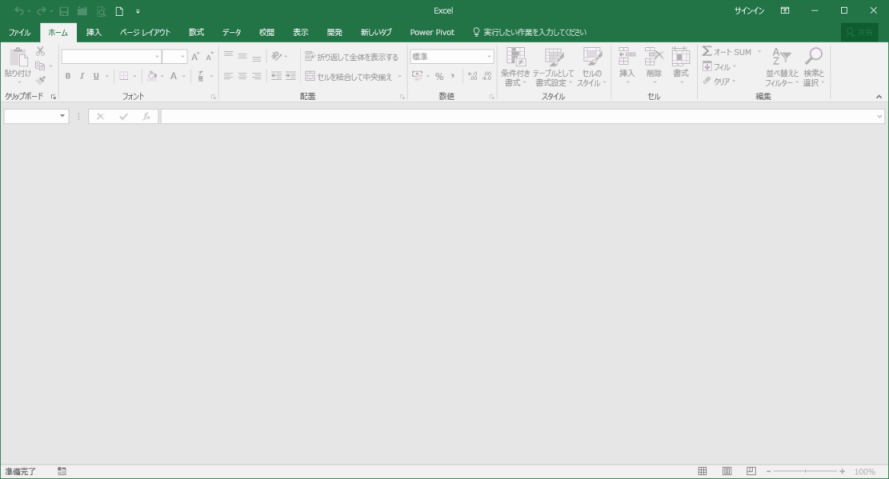Click the zoom slider in status bar

[805, 471]
